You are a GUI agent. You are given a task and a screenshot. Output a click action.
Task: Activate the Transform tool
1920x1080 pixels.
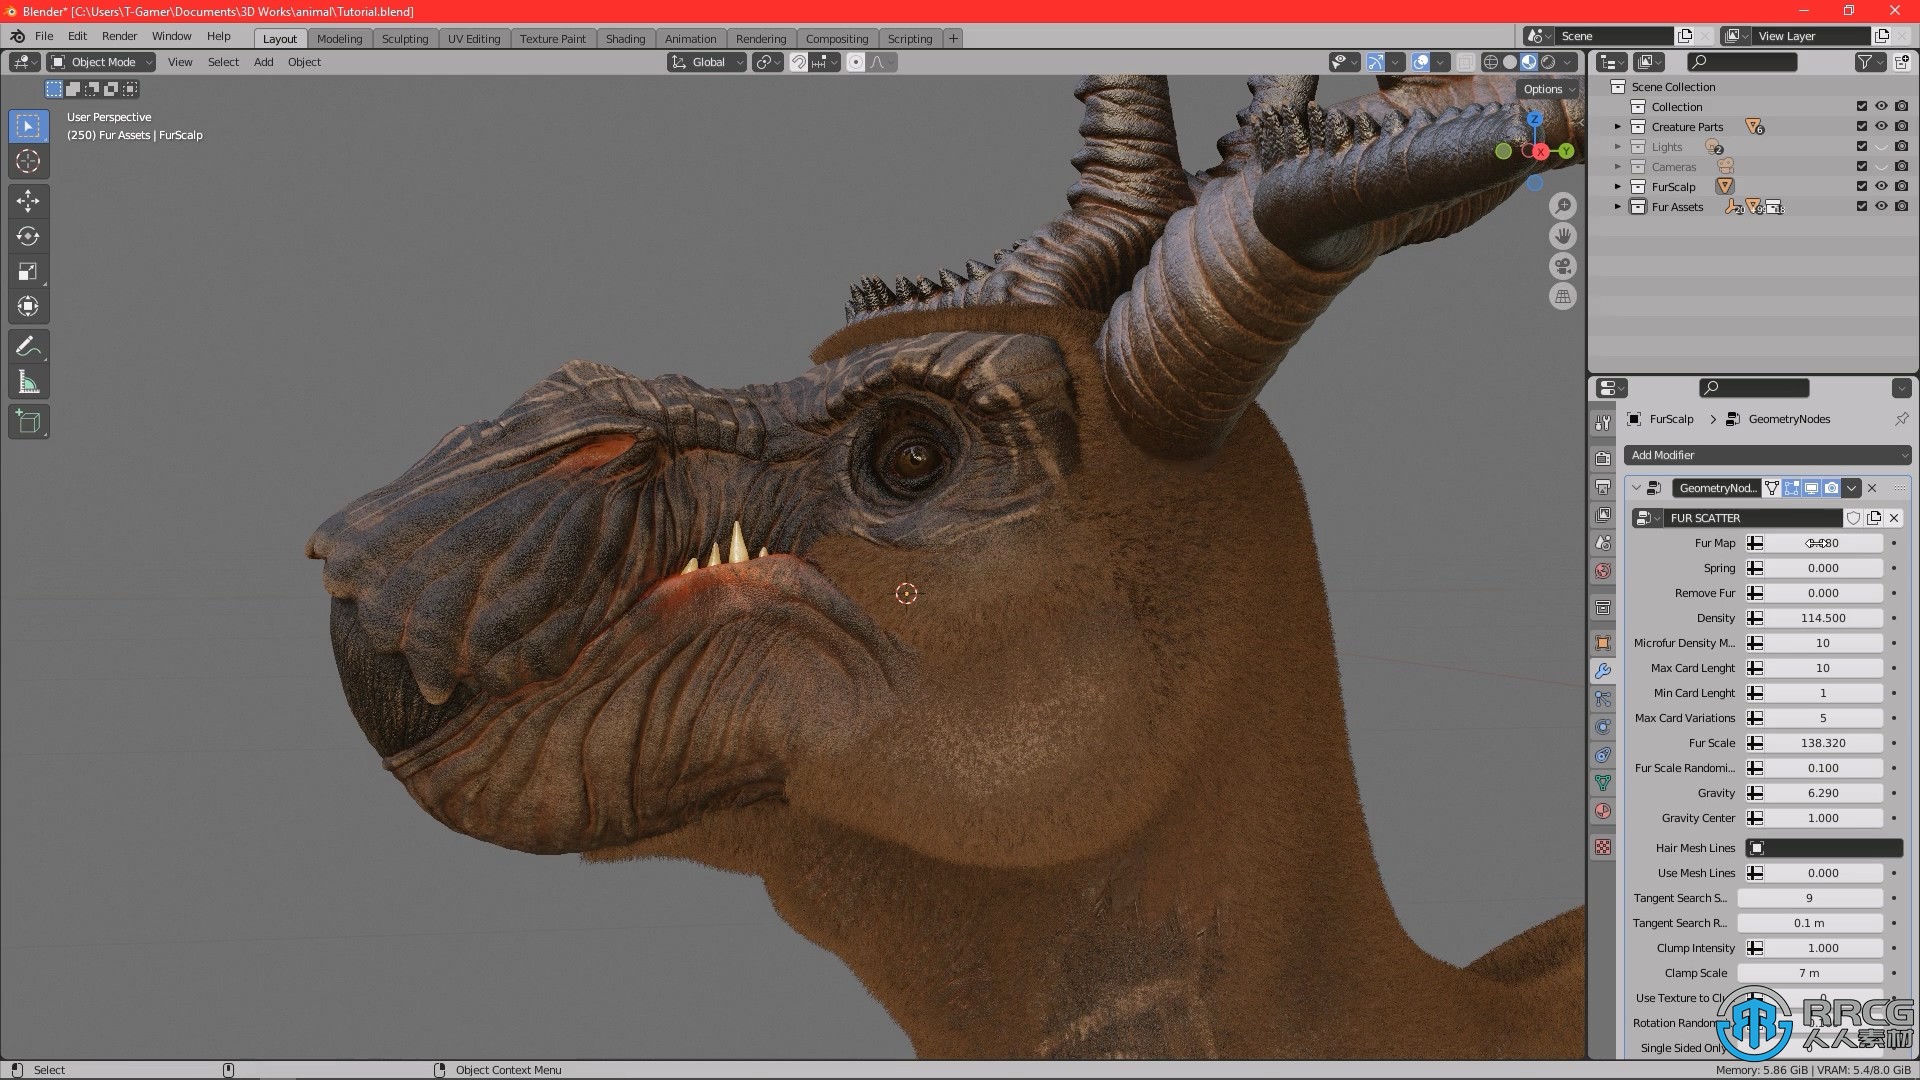[x=28, y=306]
